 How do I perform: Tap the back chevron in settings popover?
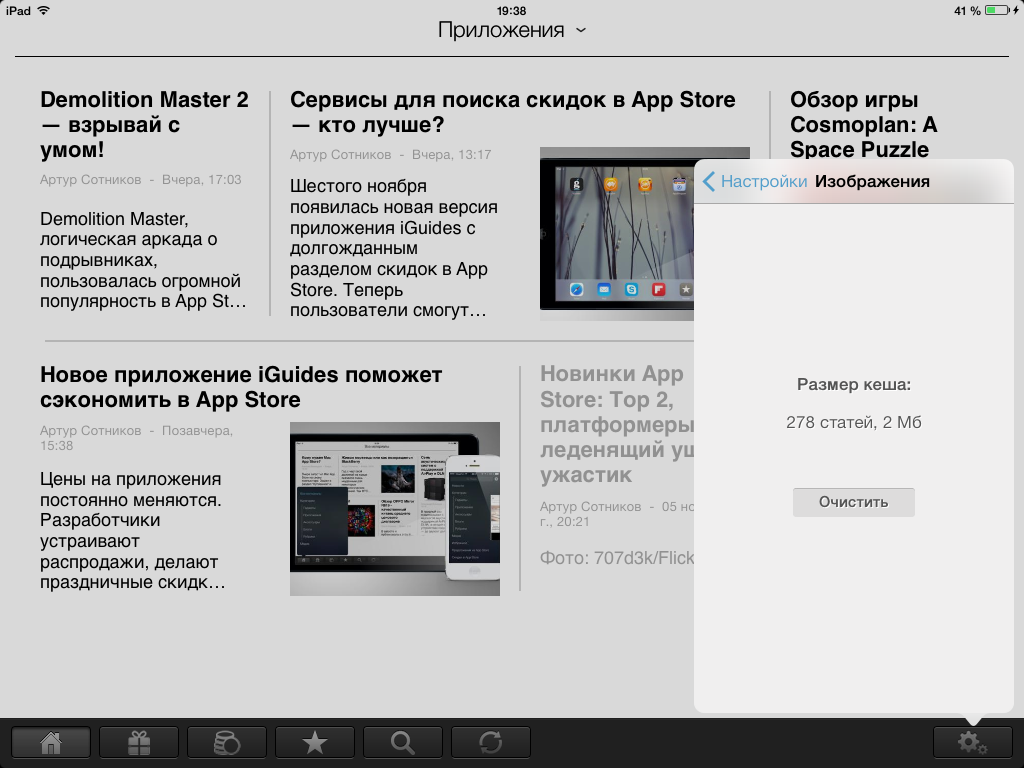pyautogui.click(x=709, y=181)
